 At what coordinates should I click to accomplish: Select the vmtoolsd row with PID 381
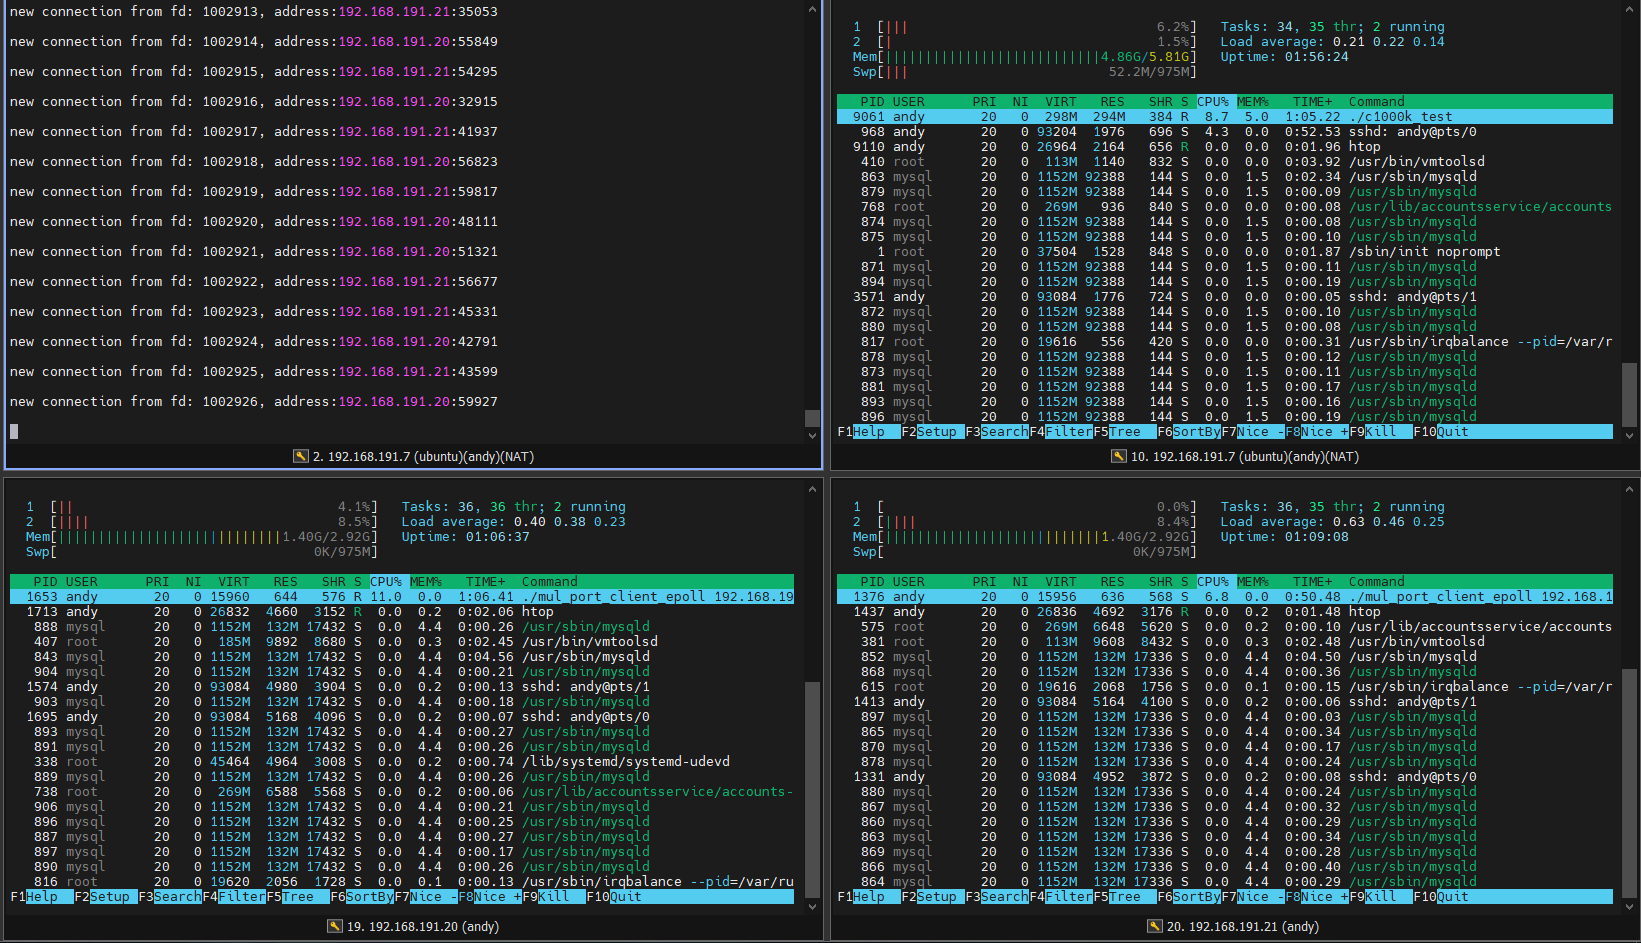click(x=1225, y=642)
